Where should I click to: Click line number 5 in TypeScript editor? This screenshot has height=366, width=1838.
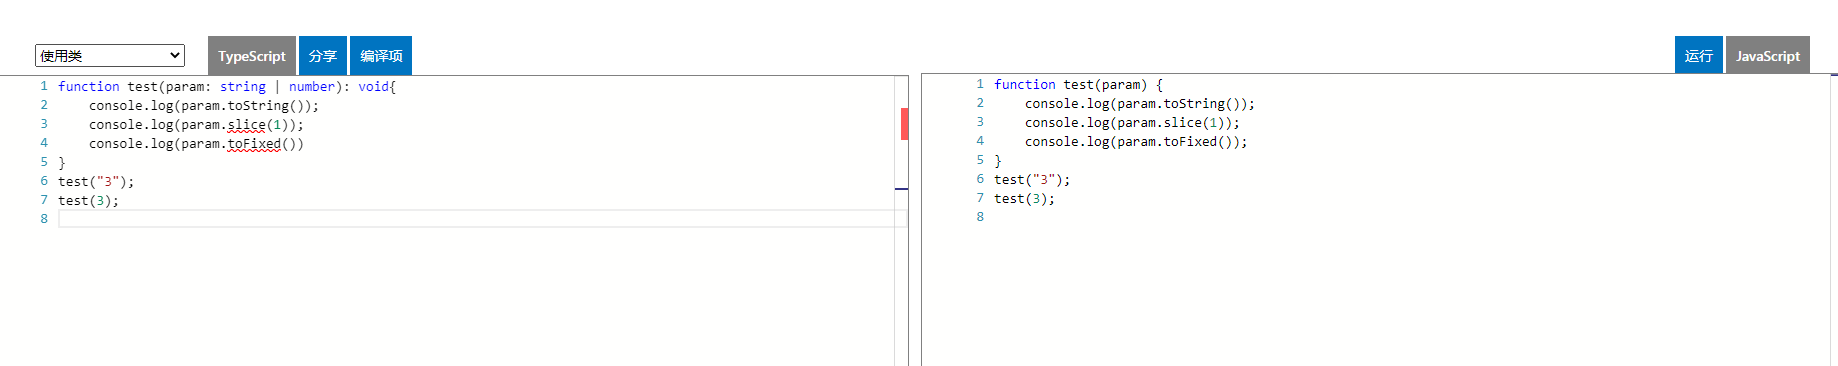coord(44,162)
